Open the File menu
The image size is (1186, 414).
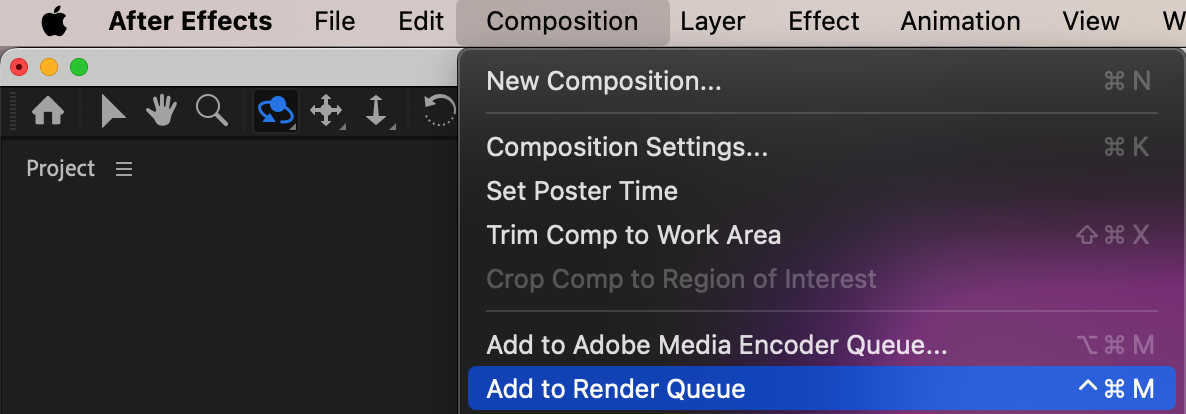334,21
